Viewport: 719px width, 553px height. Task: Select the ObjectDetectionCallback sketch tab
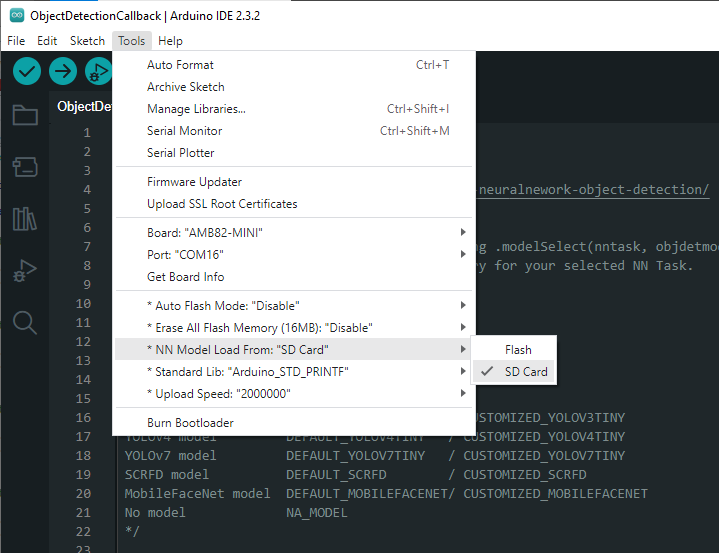[84, 106]
